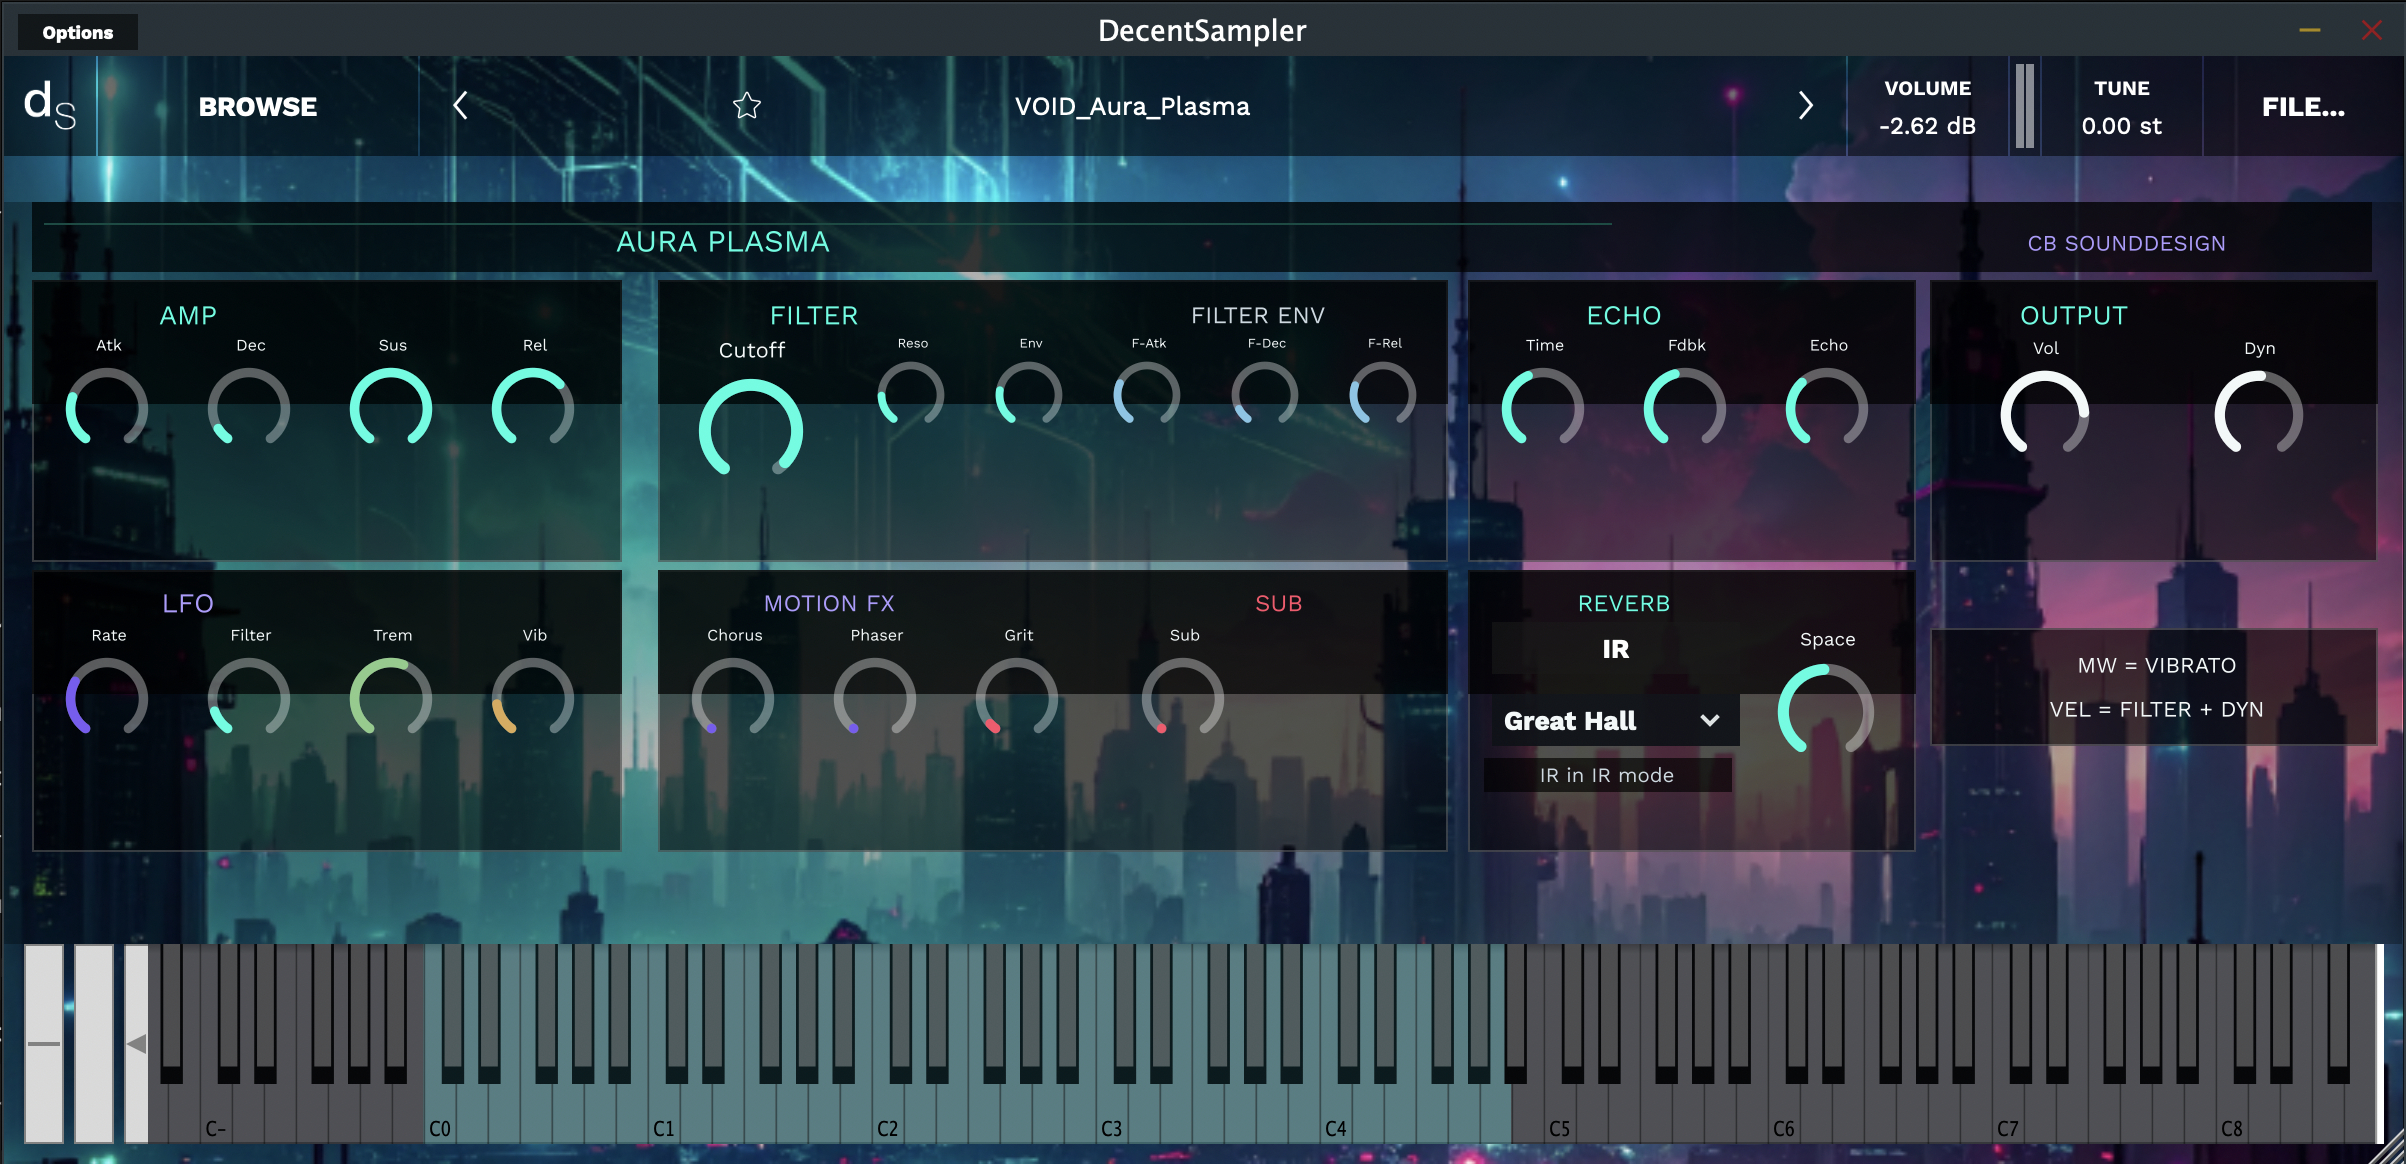Go to previous preset with left arrow
Screen dimensions: 2406x1164
coord(460,105)
